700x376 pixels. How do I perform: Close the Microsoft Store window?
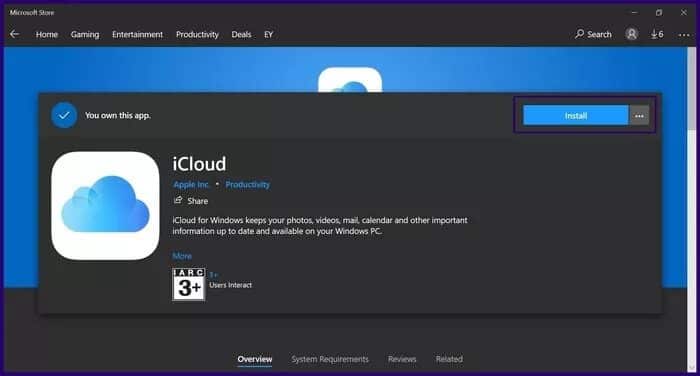coord(683,13)
